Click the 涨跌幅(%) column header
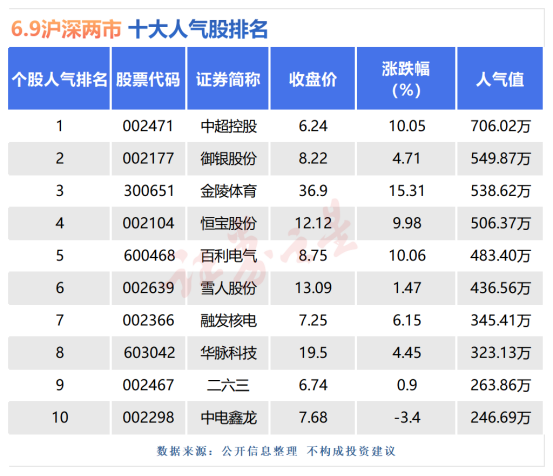Viewport: 553px width, 476px height. (x=406, y=78)
